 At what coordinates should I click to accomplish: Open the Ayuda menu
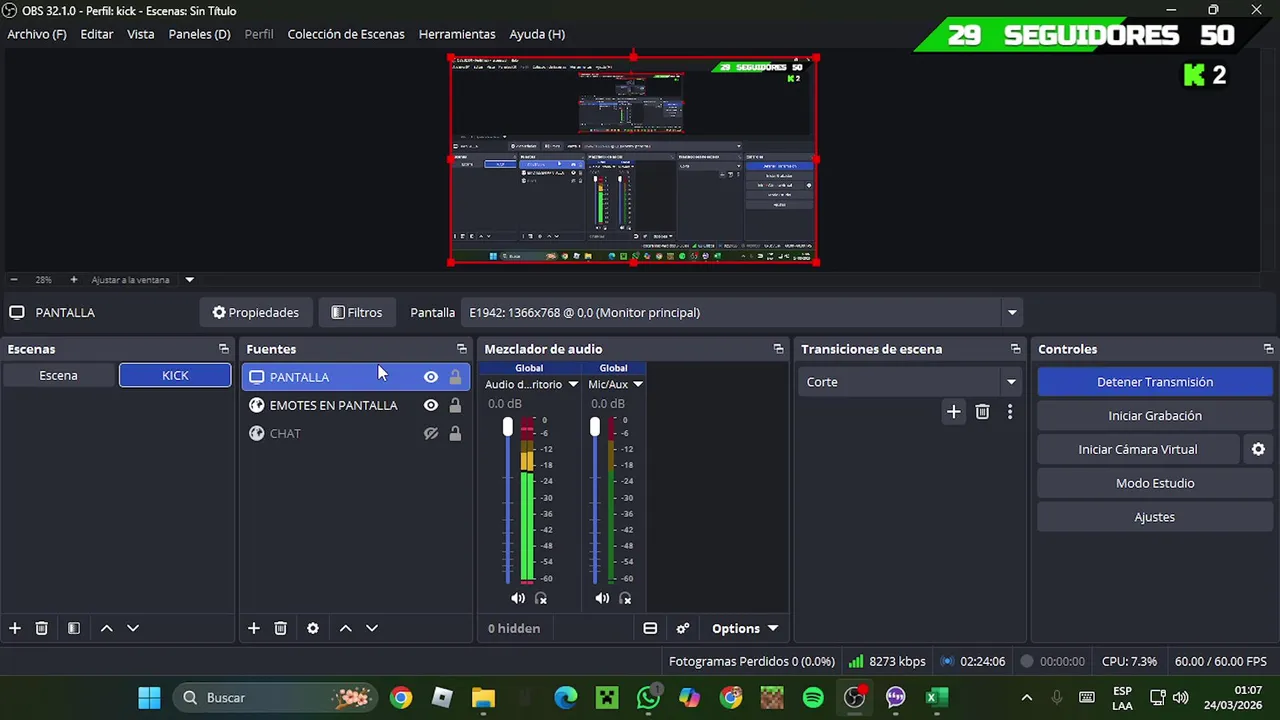click(537, 34)
